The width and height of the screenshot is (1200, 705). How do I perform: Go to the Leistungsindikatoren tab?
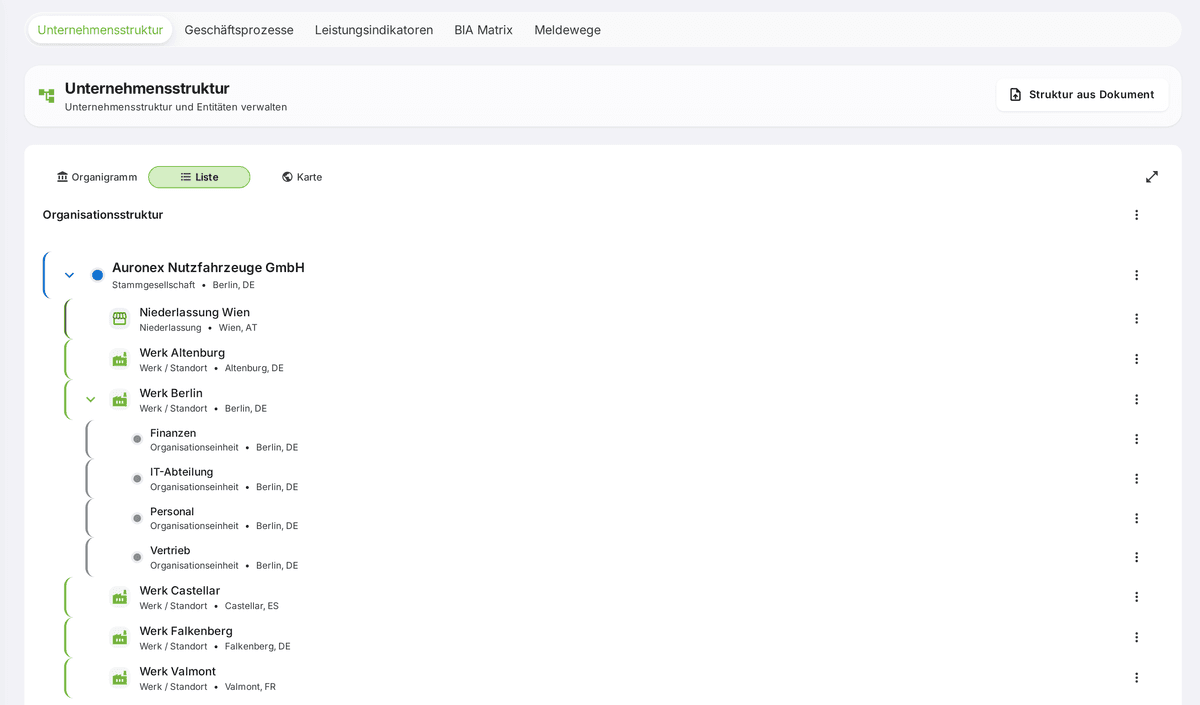tap(374, 30)
